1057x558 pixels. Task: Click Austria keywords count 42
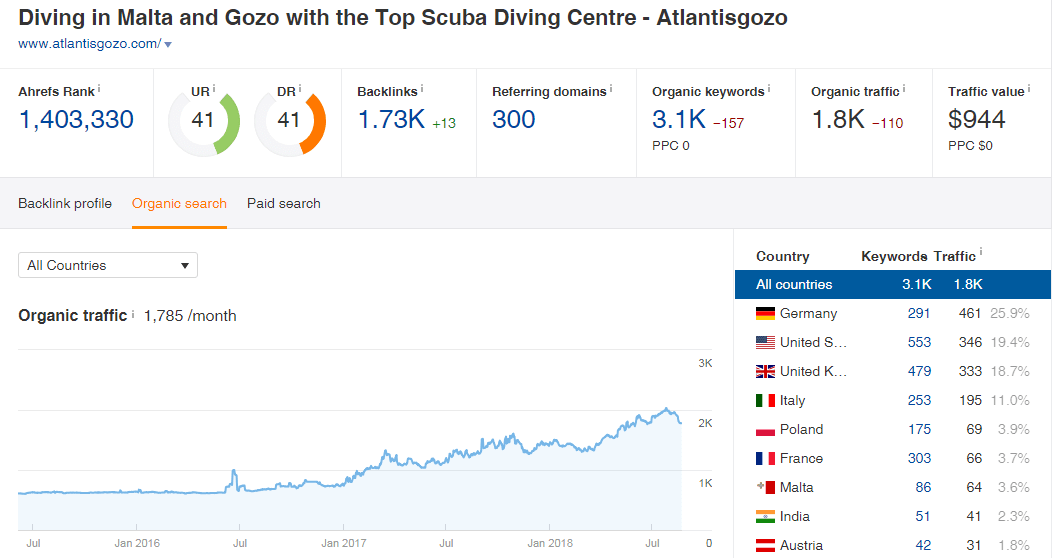pos(923,545)
